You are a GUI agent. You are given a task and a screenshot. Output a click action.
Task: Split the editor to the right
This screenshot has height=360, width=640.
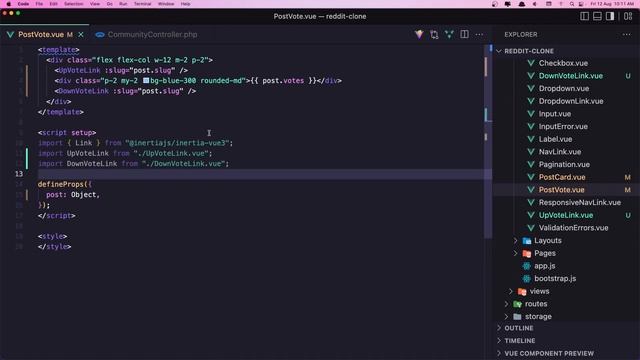(x=464, y=35)
